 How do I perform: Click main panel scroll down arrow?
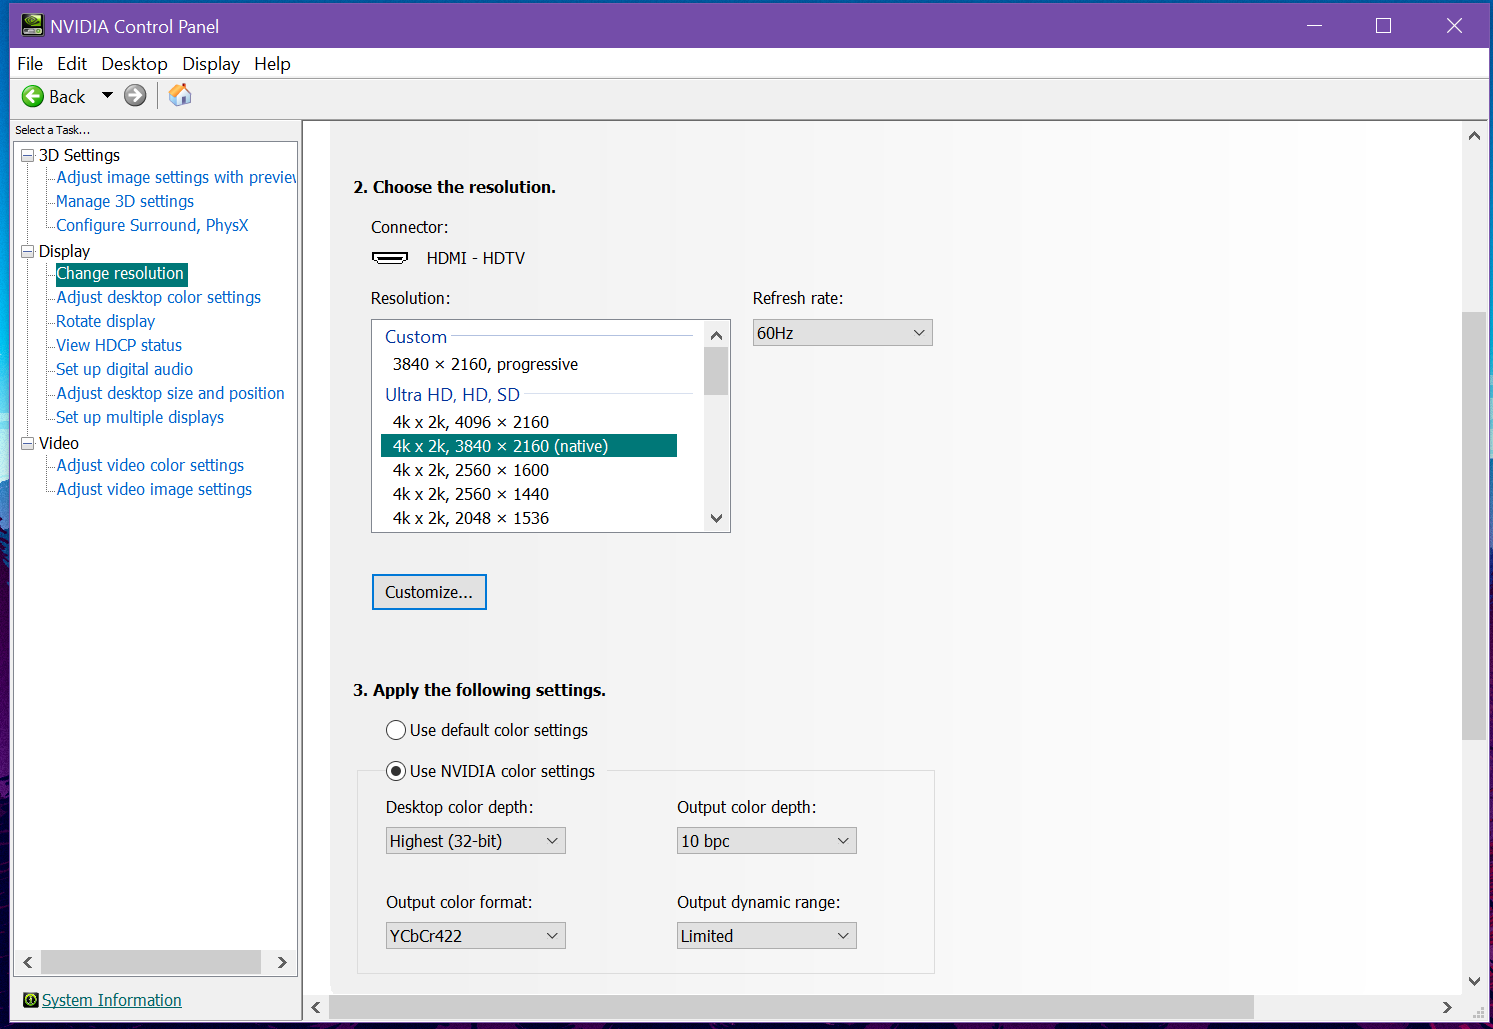[1474, 981]
